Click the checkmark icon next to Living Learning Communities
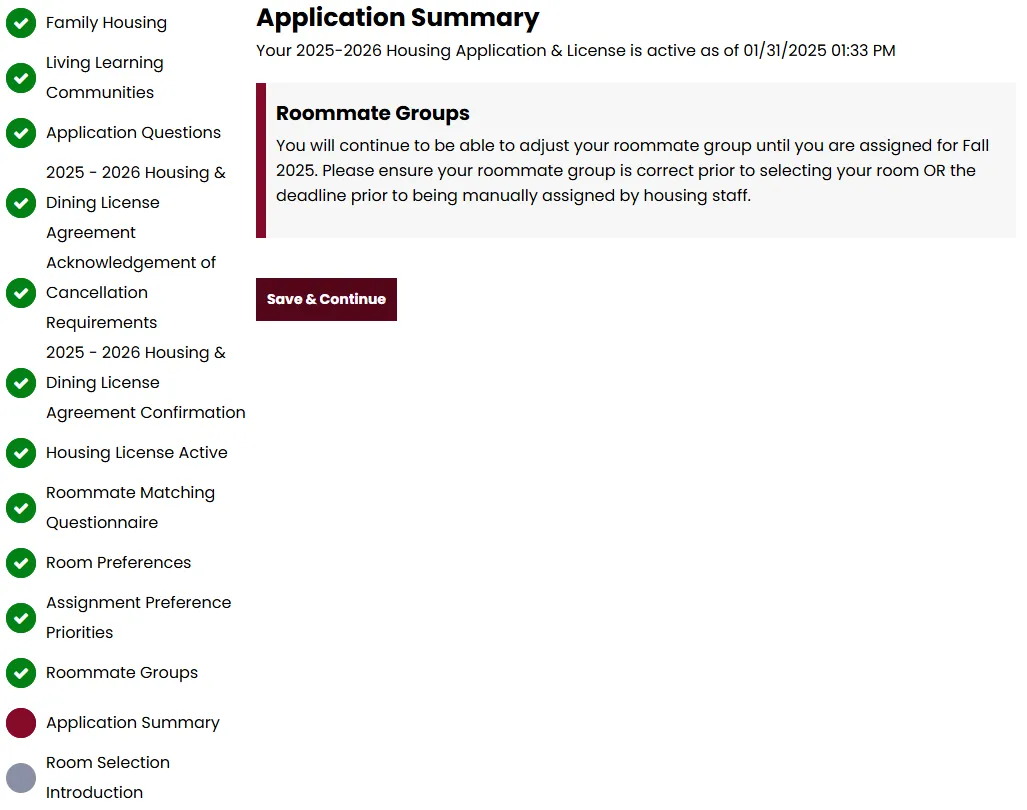 pos(21,78)
